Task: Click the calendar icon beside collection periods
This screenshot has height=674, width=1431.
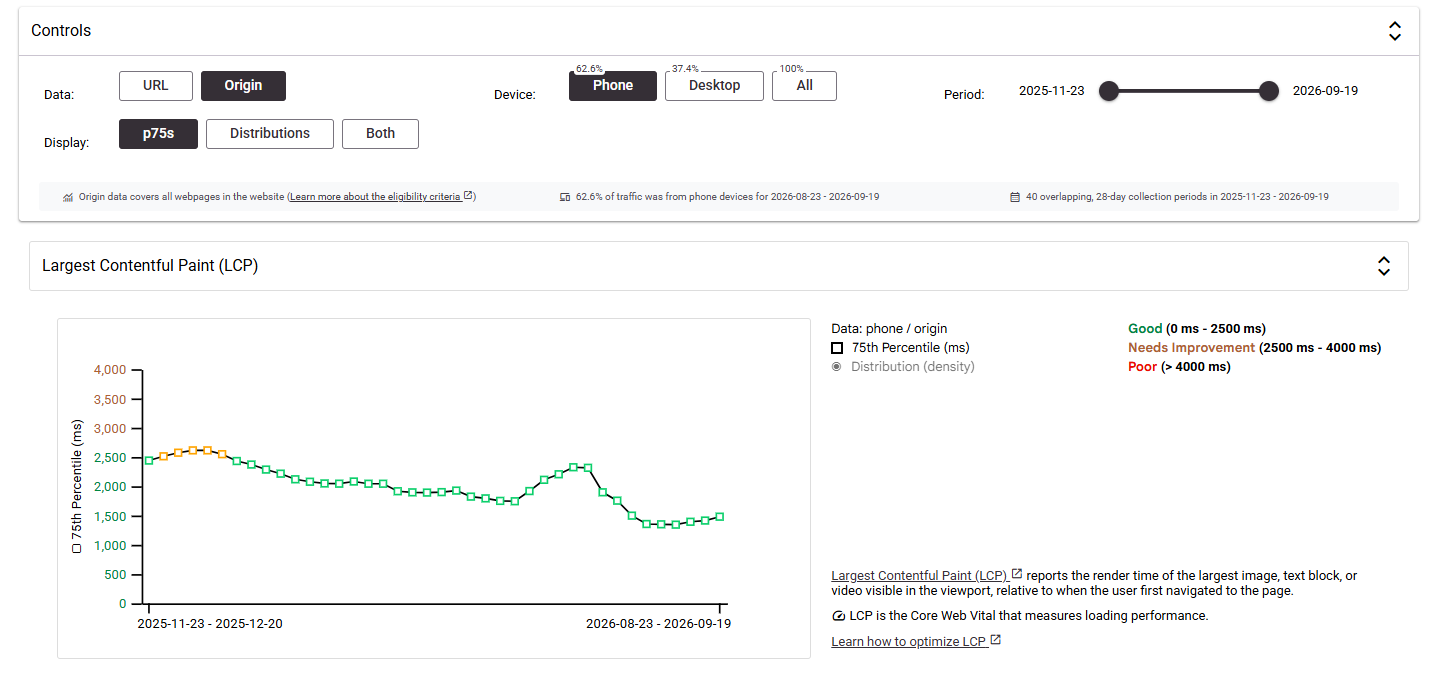Action: pyautogui.click(x=1015, y=197)
